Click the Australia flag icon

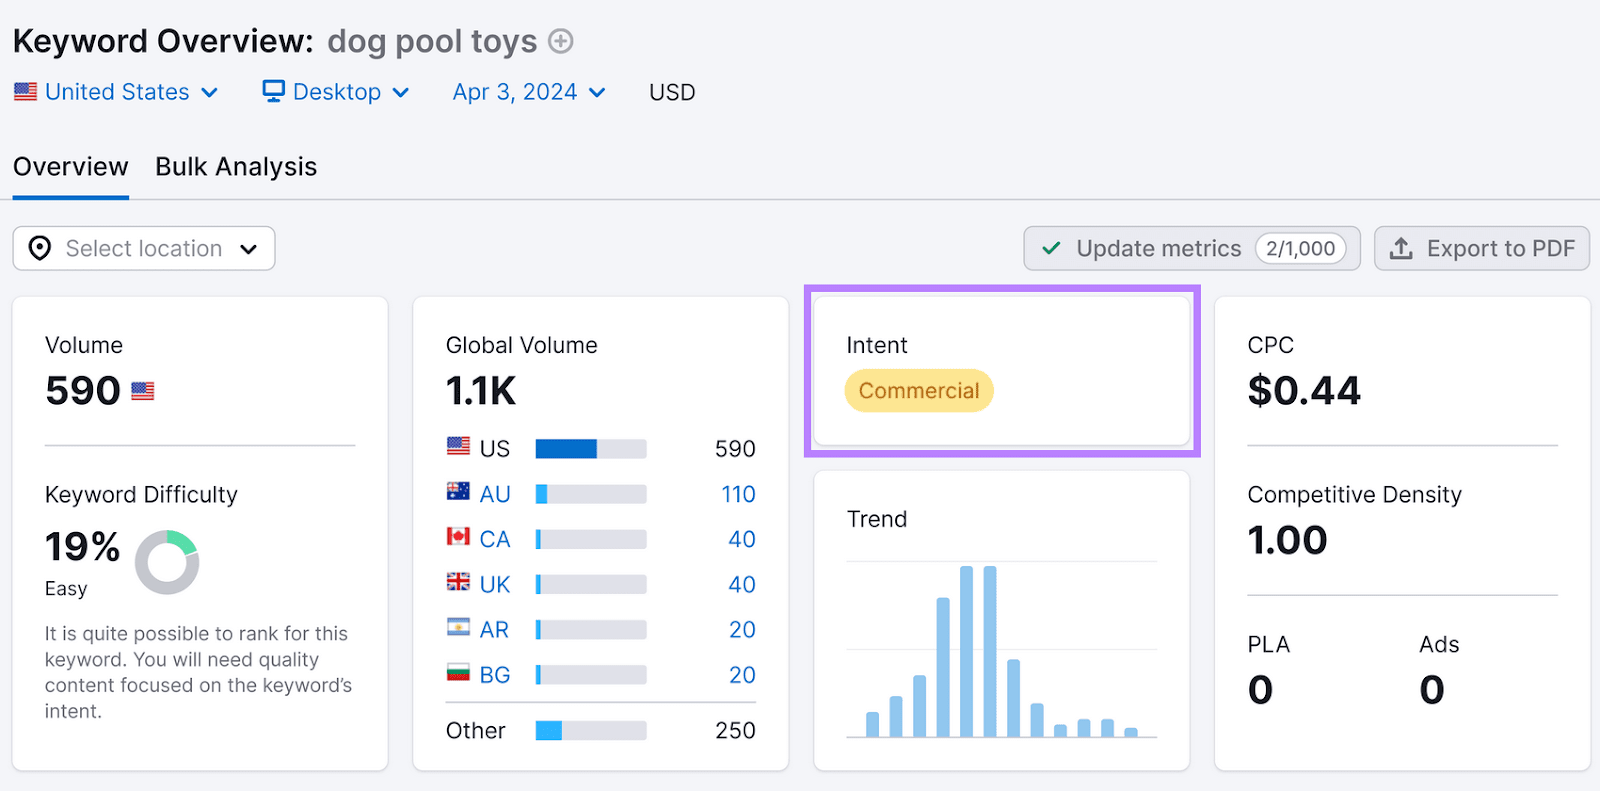pos(458,492)
